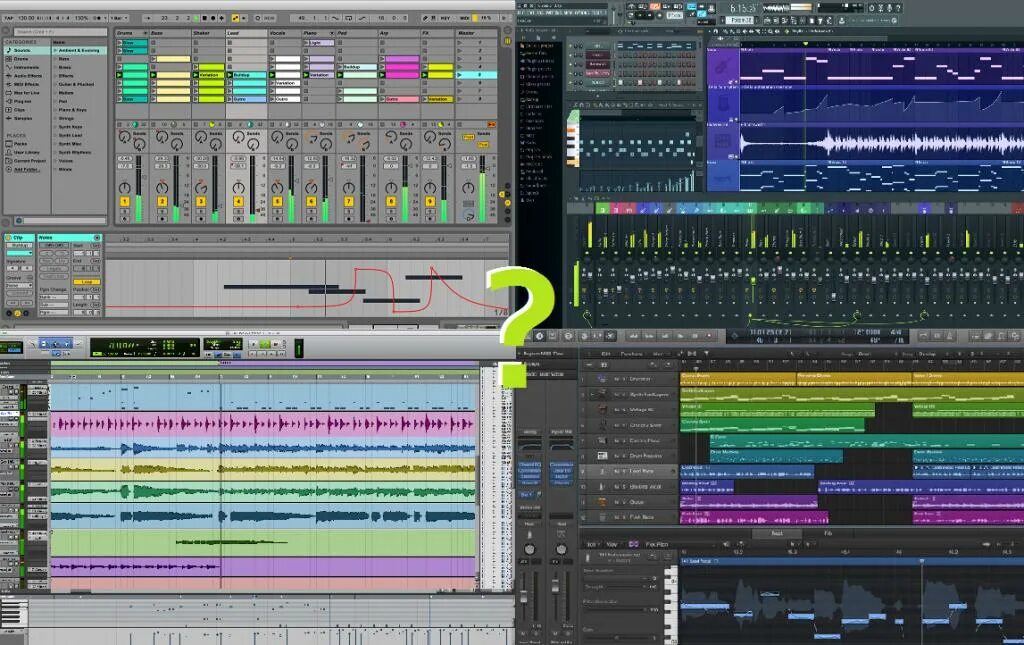
Task: Enable the Draw Mode pencil in Ableton
Action: tap(426, 18)
